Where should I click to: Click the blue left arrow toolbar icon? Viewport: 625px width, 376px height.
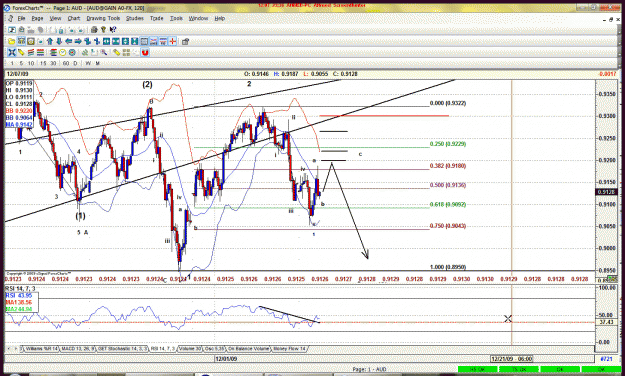pyautogui.click(x=69, y=41)
